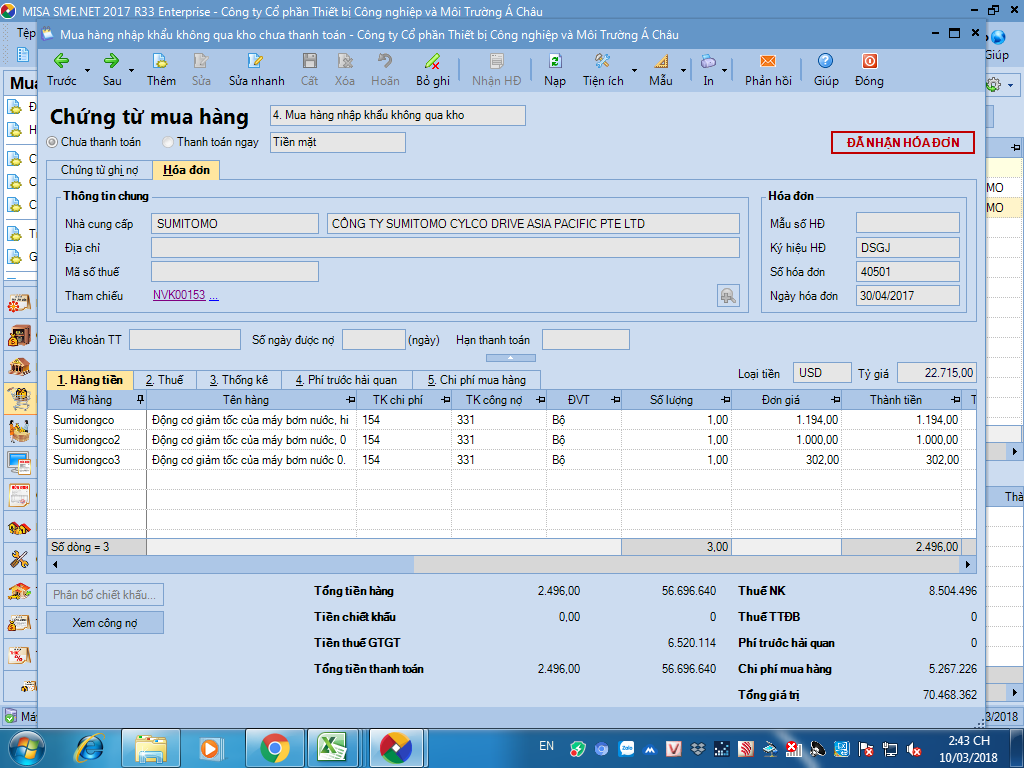
Task: Click the Cất save icon
Action: click(310, 69)
